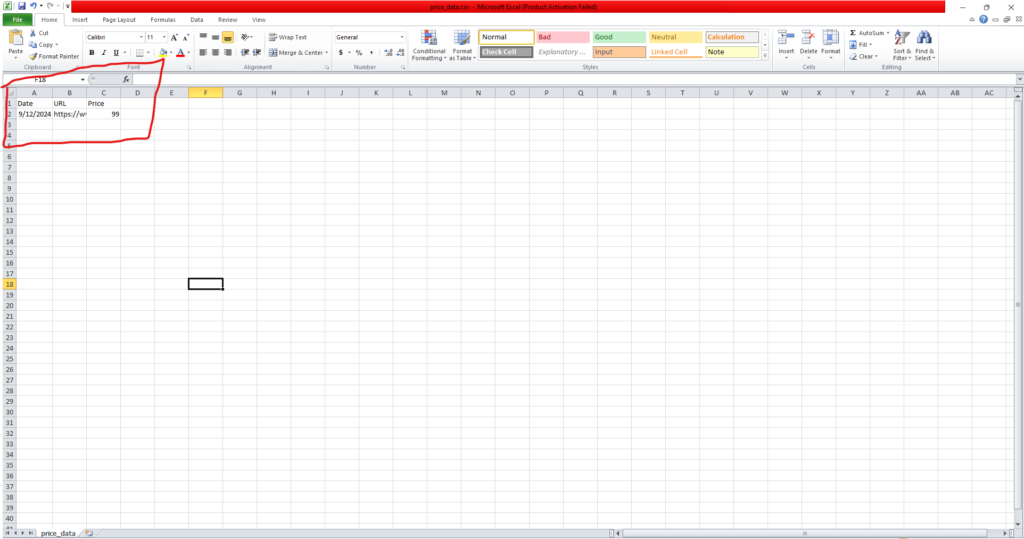Open Conditional Formatting menu
The height and width of the screenshot is (539, 1024).
click(x=428, y=45)
